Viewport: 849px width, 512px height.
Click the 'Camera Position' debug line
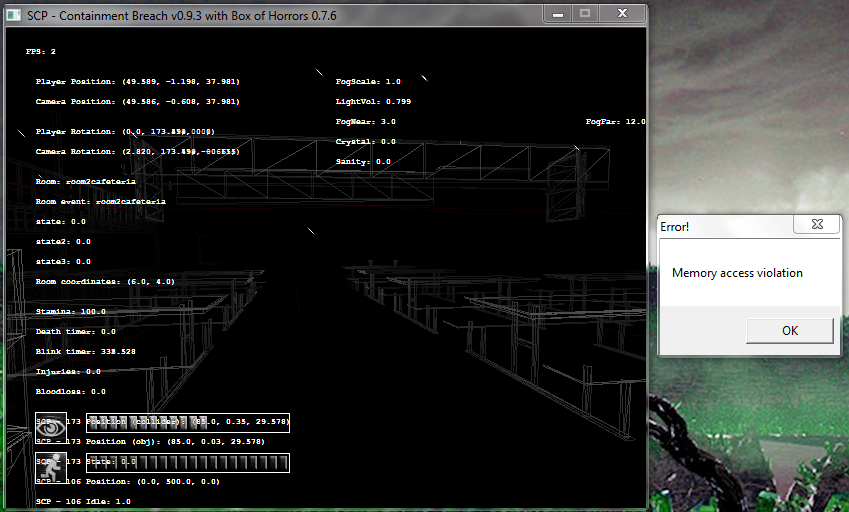pos(138,102)
